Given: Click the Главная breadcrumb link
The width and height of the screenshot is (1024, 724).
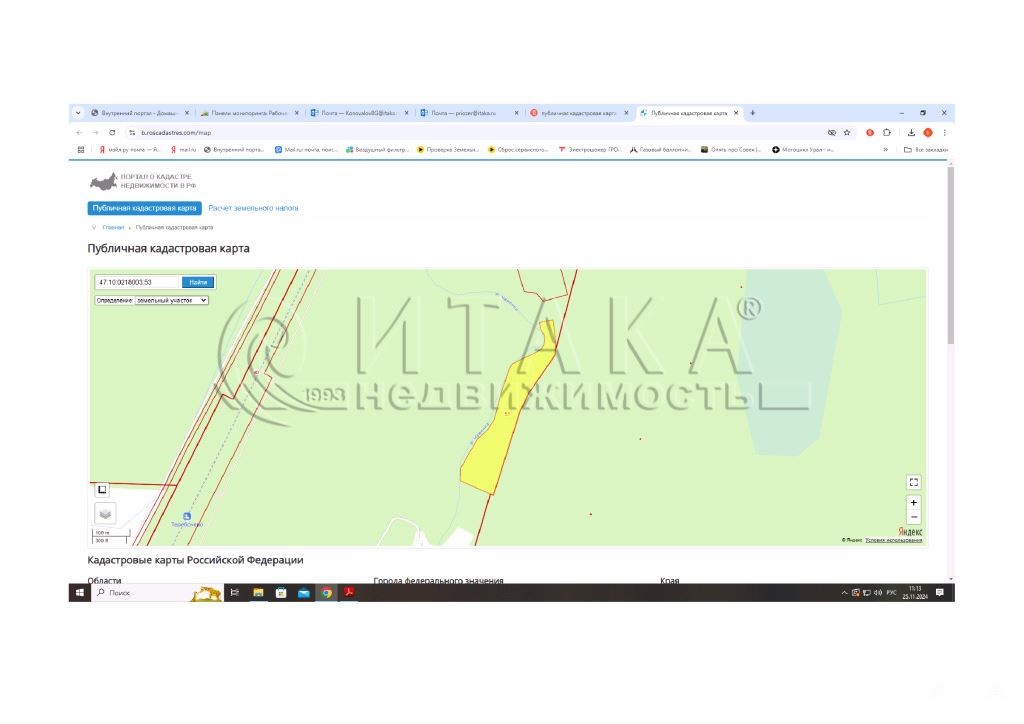Looking at the screenshot, I should click(x=113, y=227).
